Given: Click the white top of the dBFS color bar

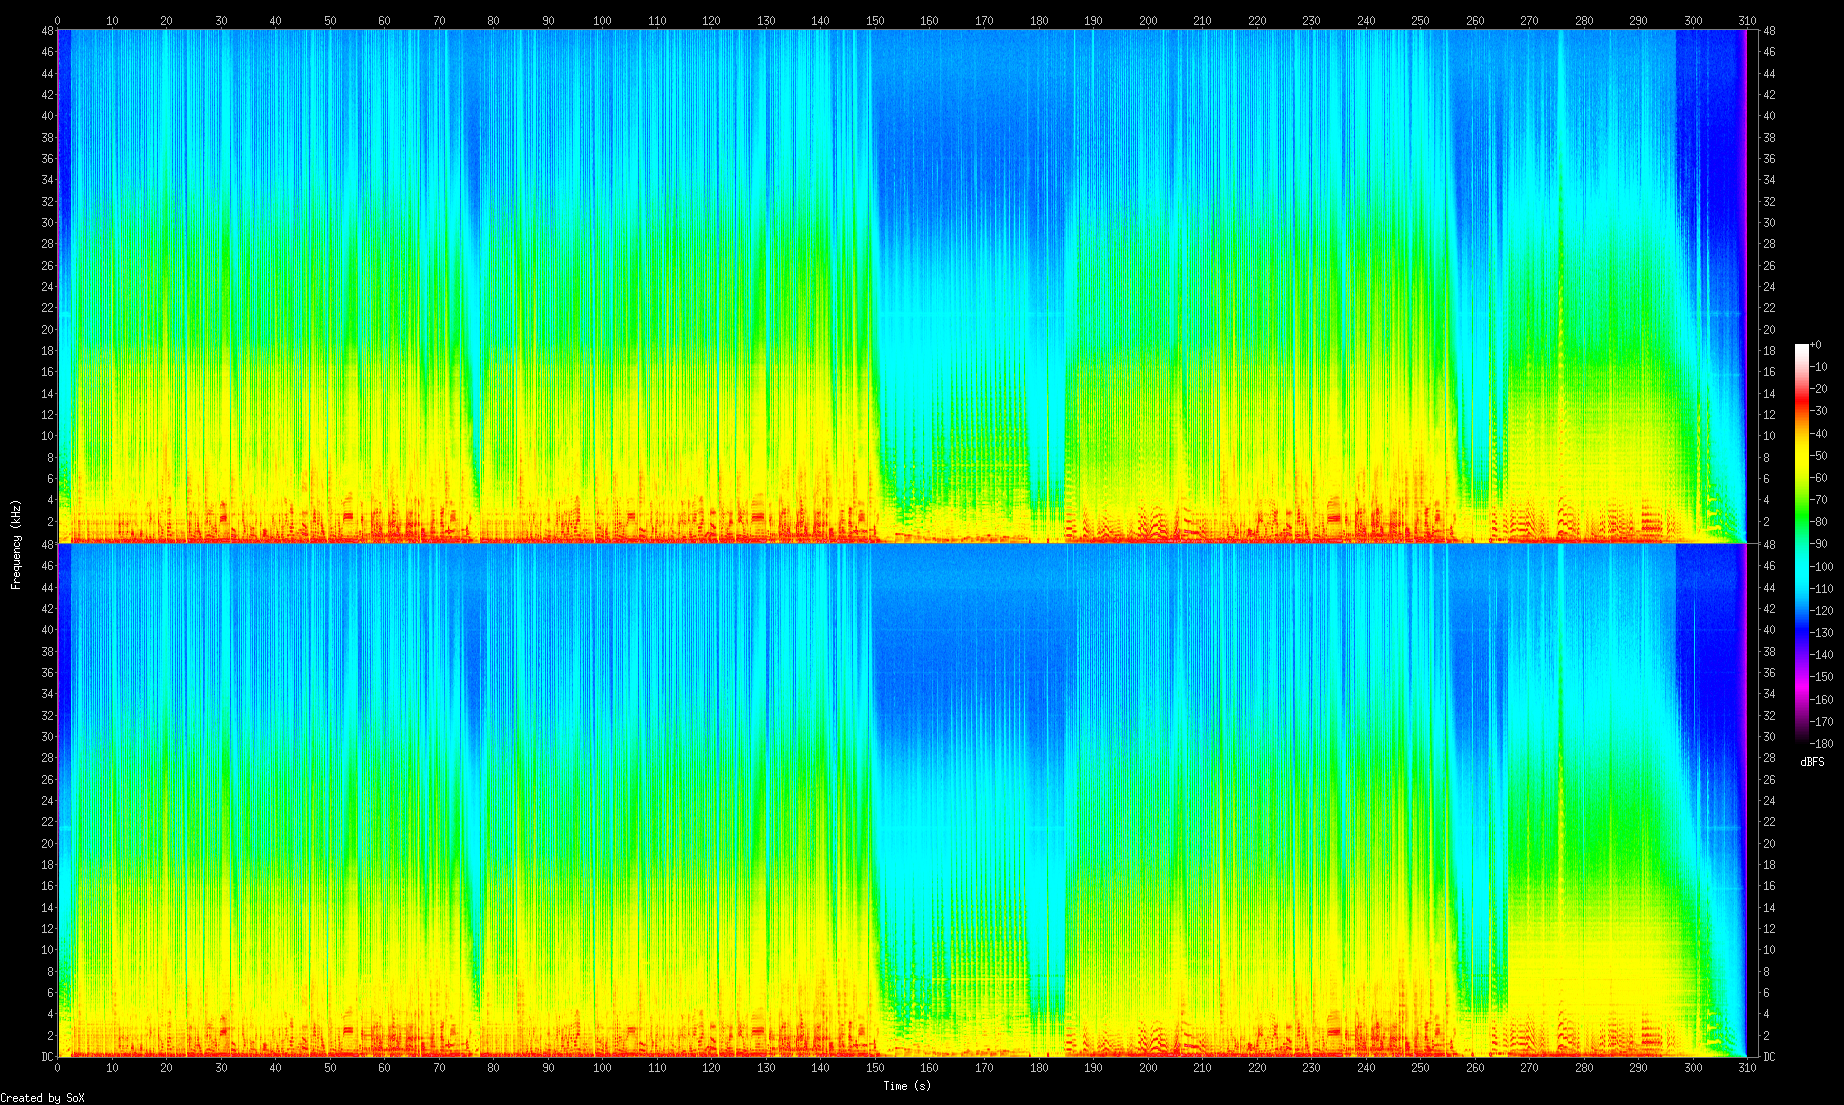Looking at the screenshot, I should pyautogui.click(x=1802, y=348).
